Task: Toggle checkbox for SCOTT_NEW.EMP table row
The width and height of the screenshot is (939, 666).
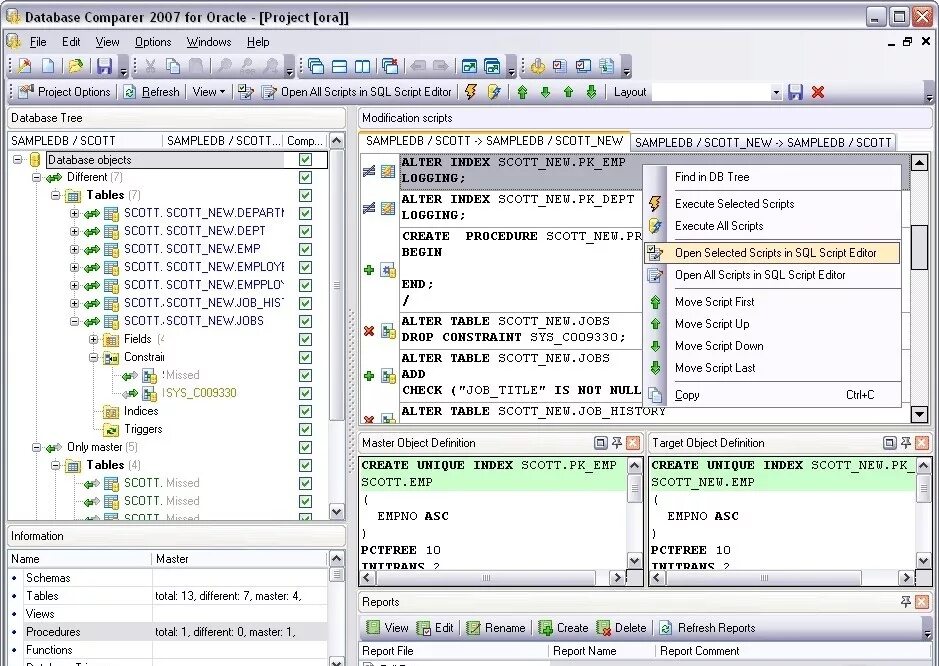Action: tap(305, 249)
